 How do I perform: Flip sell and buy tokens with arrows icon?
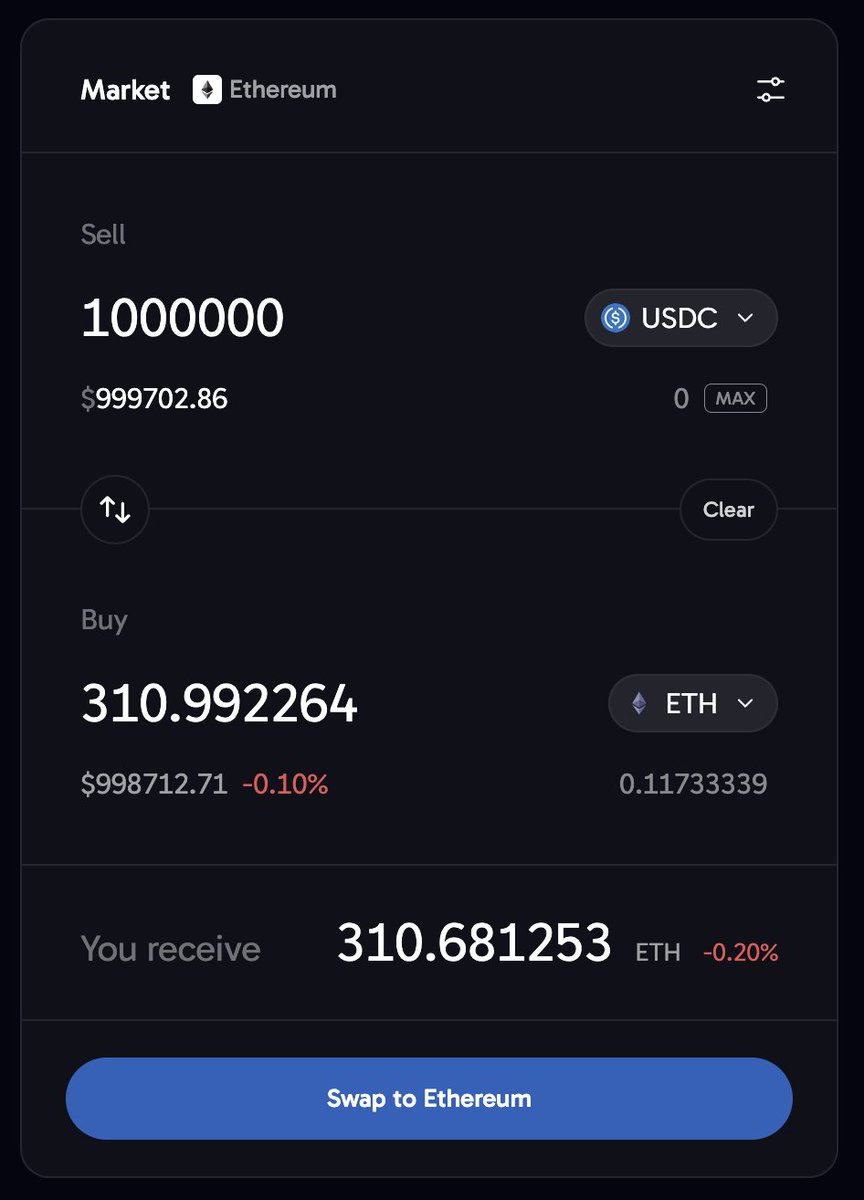pos(115,510)
